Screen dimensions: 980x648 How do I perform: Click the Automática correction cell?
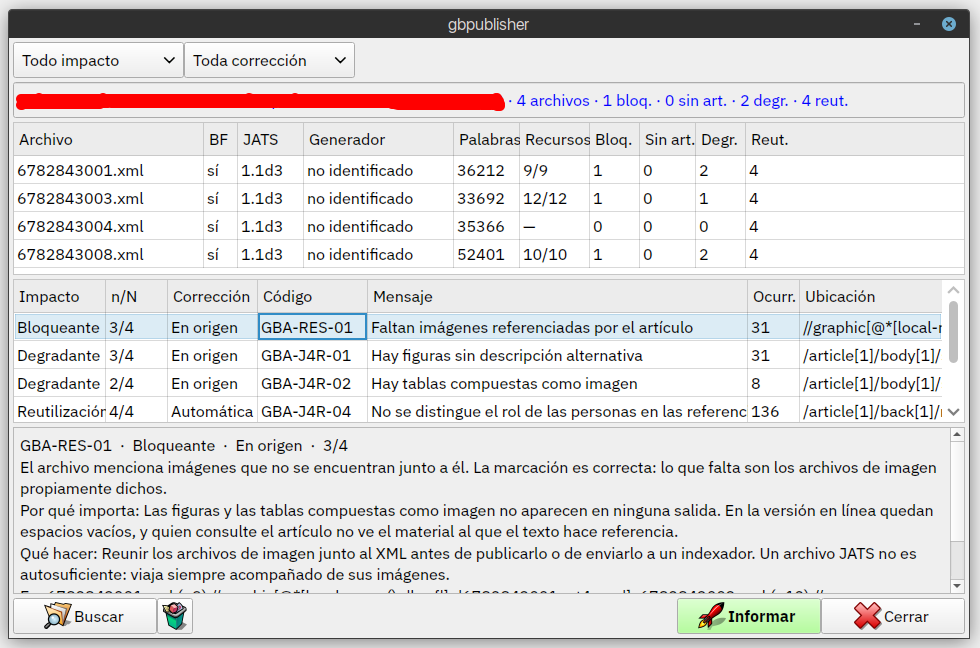(212, 411)
